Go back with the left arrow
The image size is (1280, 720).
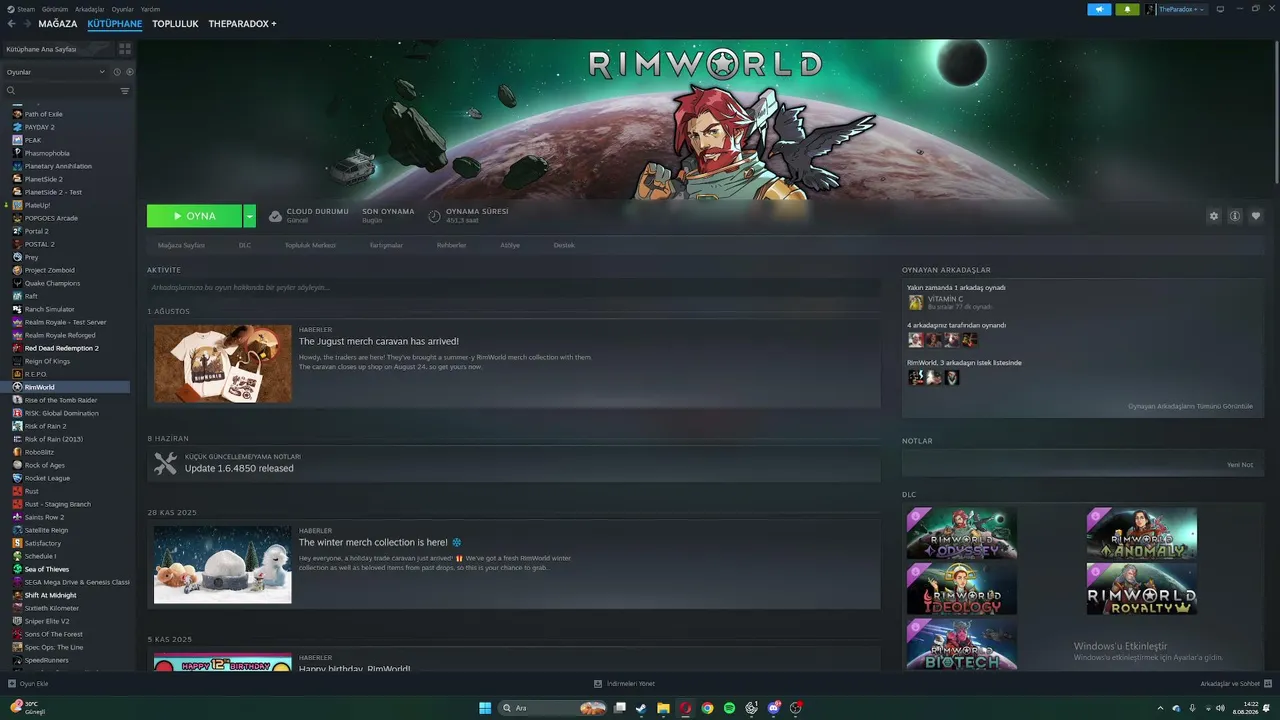11,23
